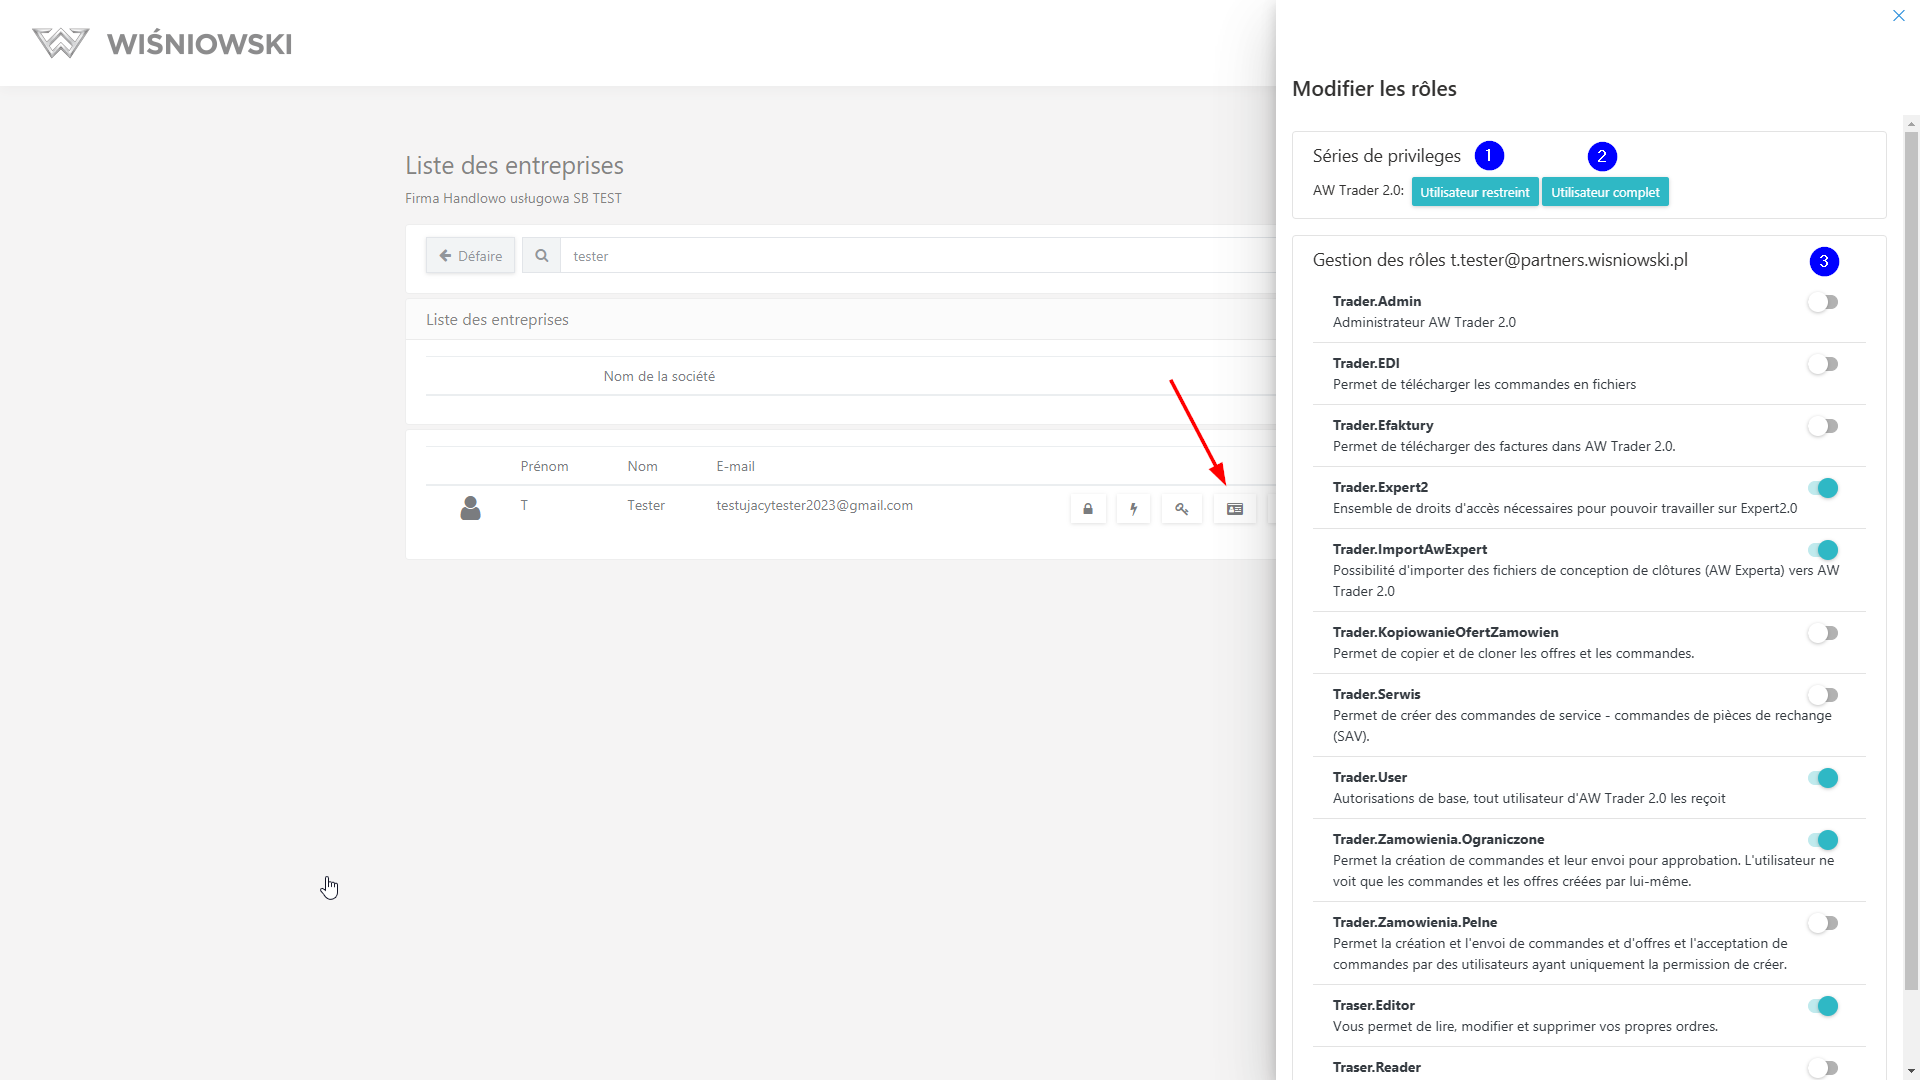Image resolution: width=1920 pixels, height=1080 pixels.
Task: Click the user avatar icon for Tester
Action: click(x=470, y=508)
